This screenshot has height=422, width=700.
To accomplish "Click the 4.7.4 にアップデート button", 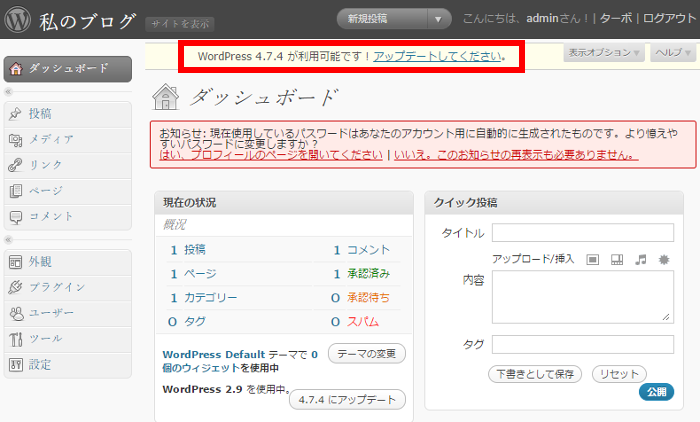I will [x=347, y=400].
